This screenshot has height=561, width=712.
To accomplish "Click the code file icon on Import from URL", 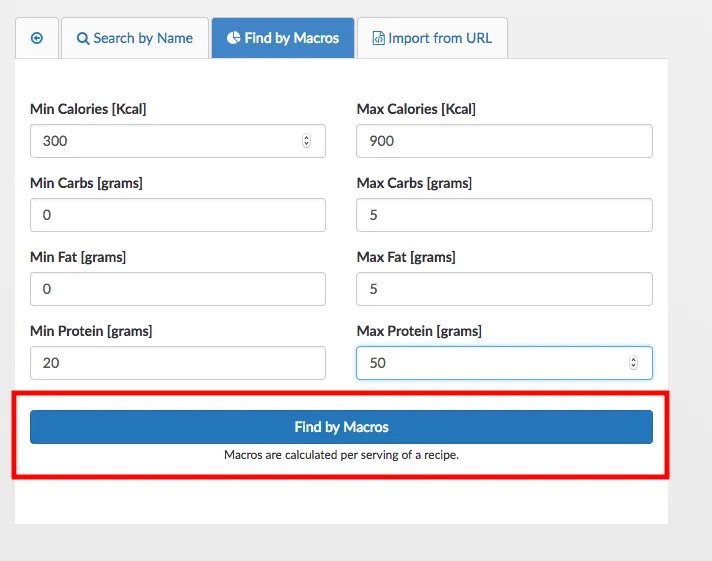I will pos(378,38).
